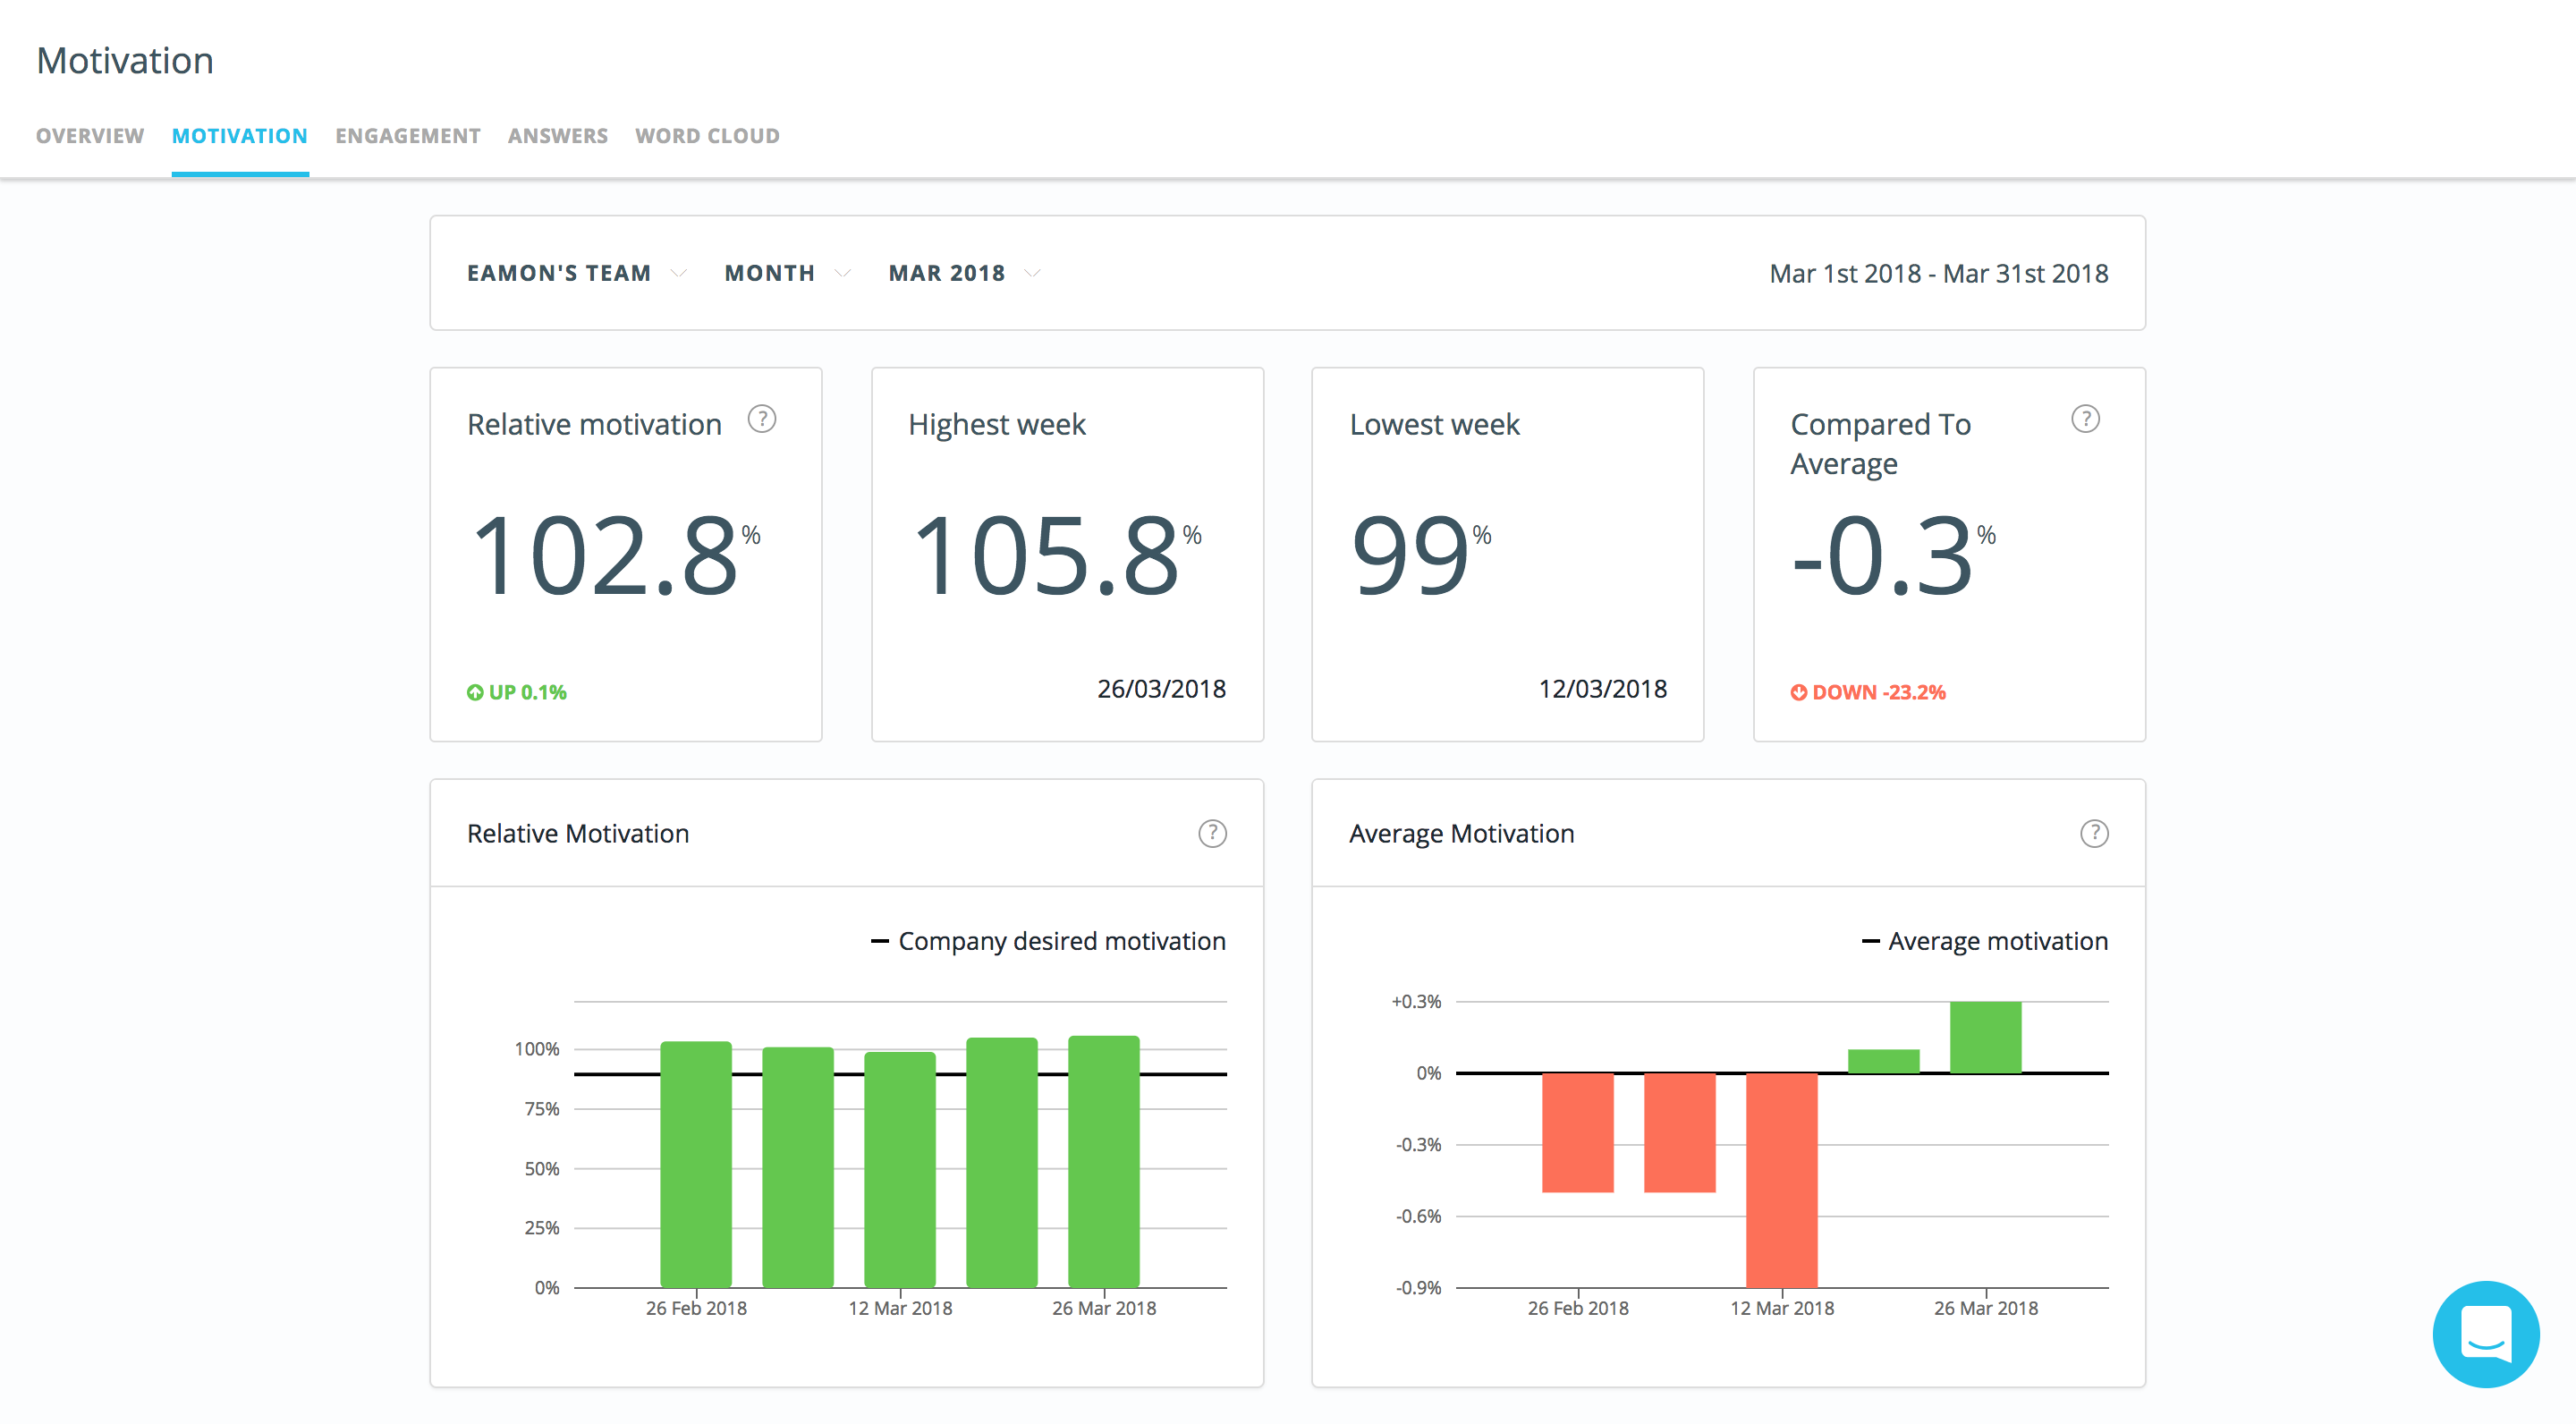Open the Answers tab
This screenshot has width=2576, height=1424.
coord(557,136)
